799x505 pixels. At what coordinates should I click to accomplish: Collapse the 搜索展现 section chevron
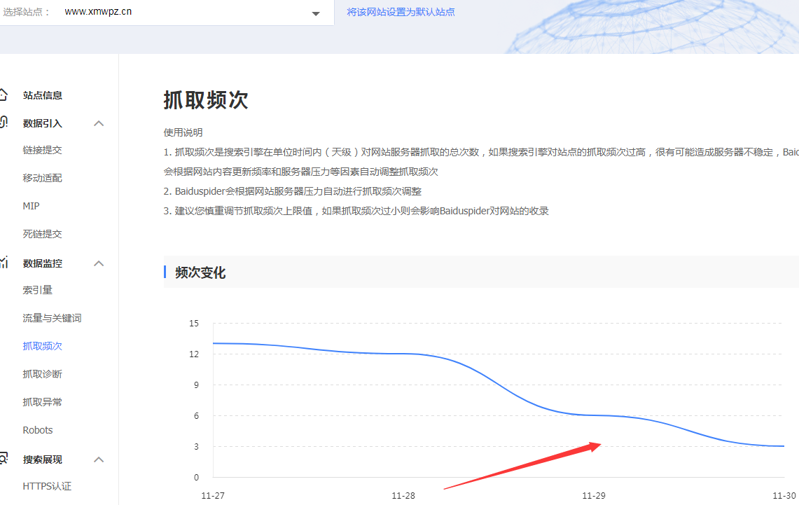click(x=99, y=459)
